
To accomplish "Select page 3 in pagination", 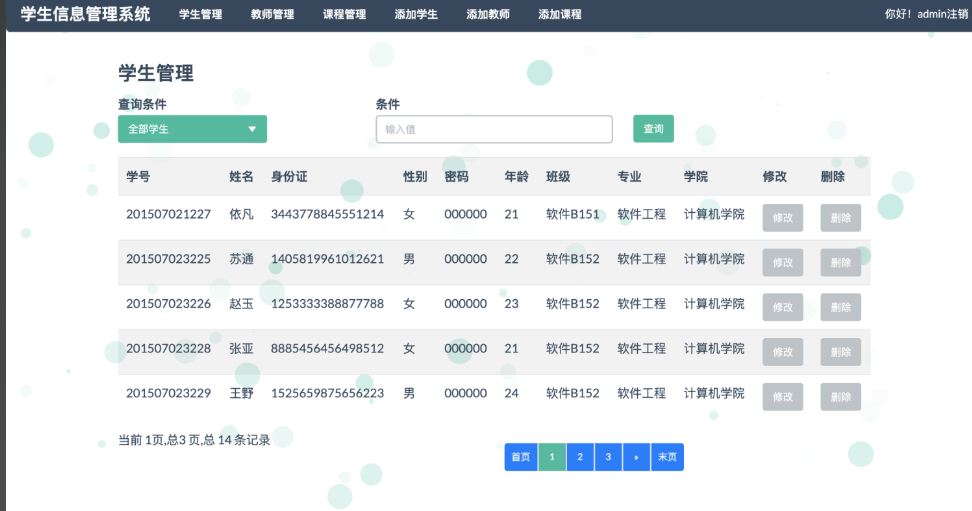I will tap(608, 457).
